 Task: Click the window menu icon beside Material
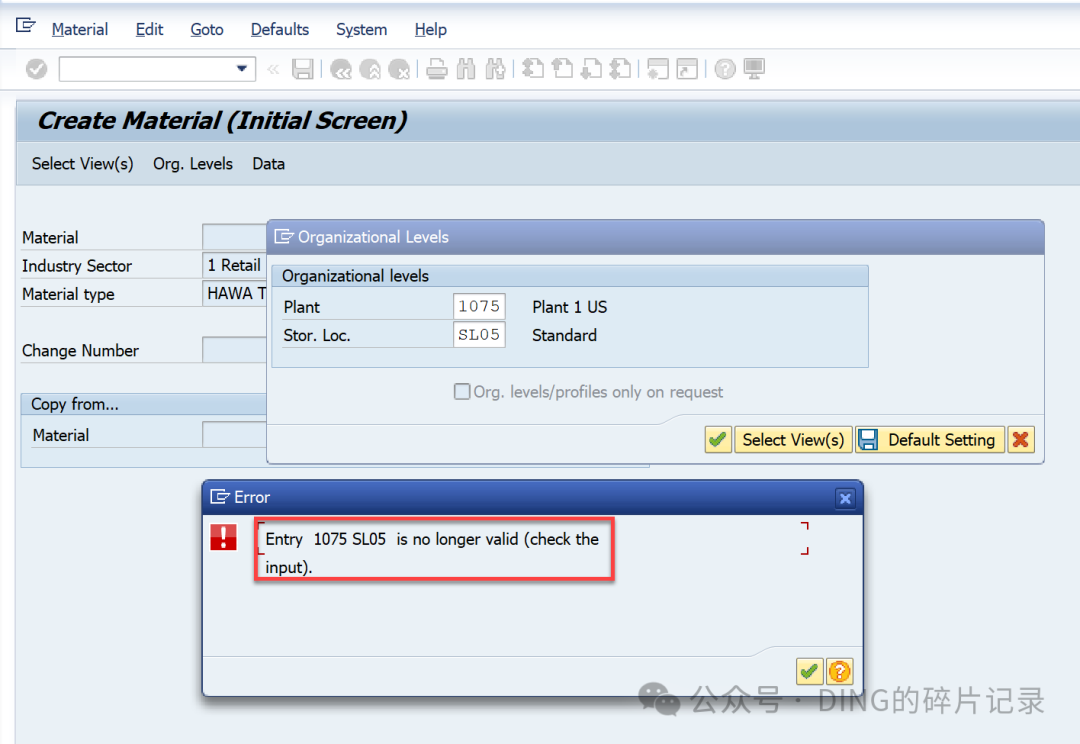pos(25,25)
